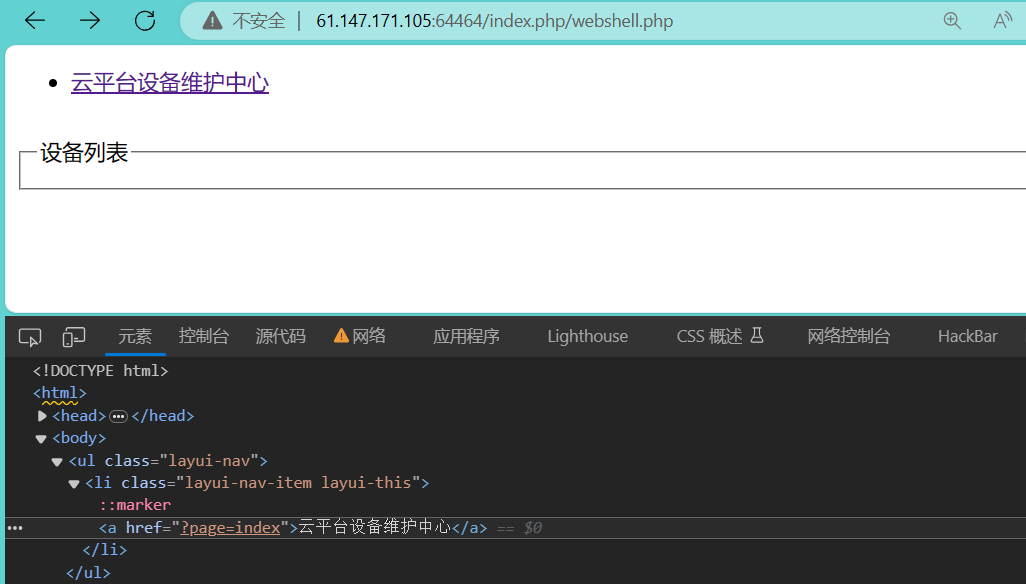
Task: Open the more options ellipsis next to head
Action: [118, 415]
